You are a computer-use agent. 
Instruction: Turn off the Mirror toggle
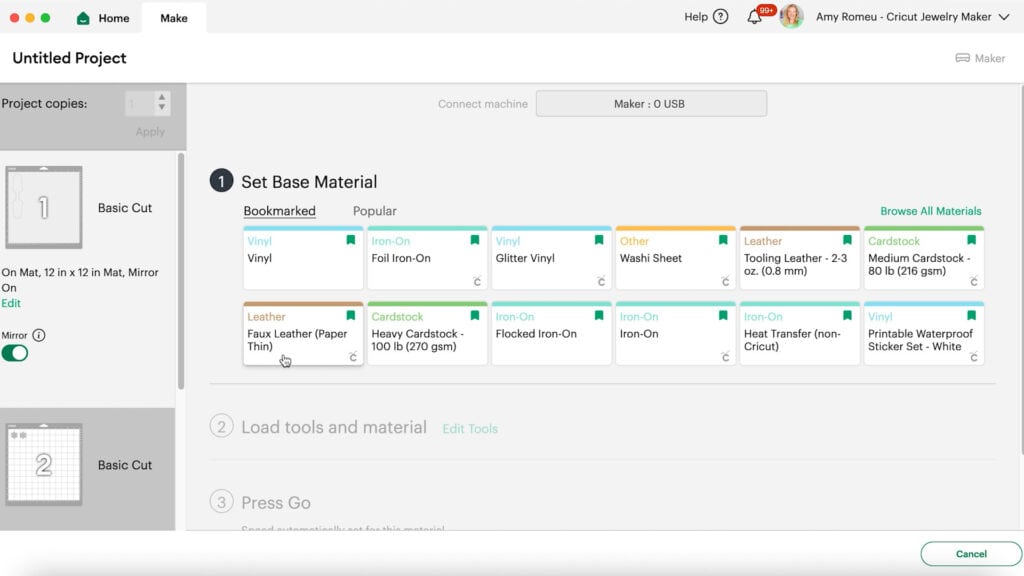click(15, 353)
